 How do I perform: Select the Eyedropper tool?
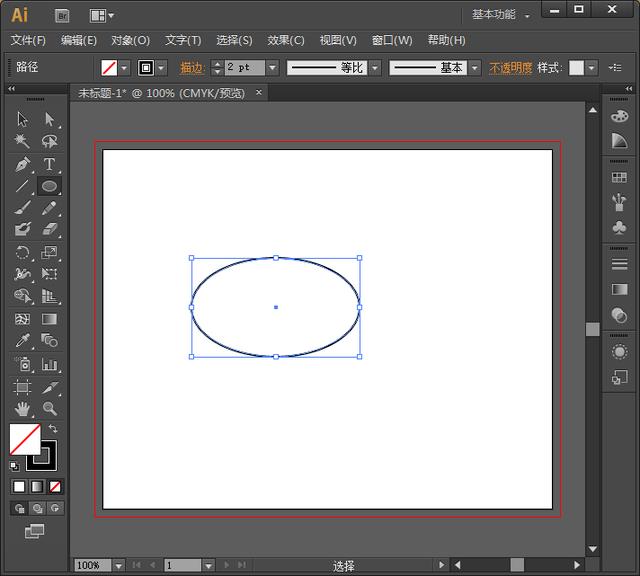pos(22,340)
